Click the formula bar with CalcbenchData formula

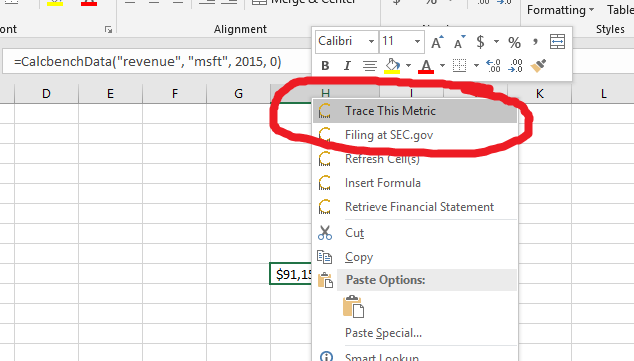(x=157, y=61)
